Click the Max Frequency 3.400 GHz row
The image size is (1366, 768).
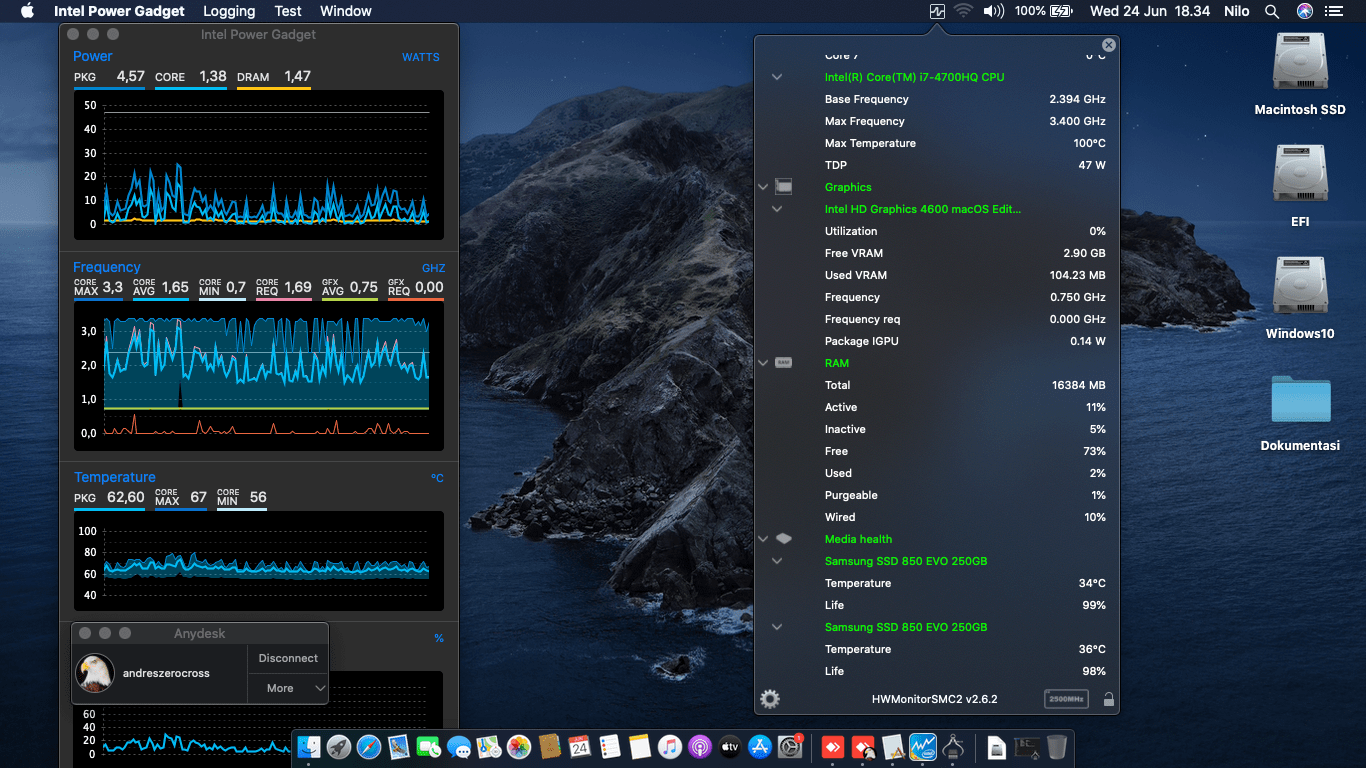(965, 121)
